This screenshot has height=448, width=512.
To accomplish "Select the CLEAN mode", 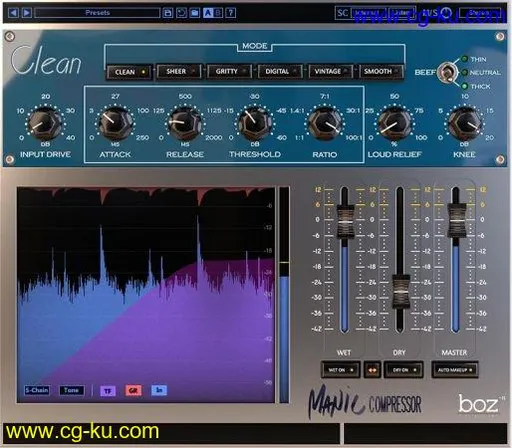I will [x=129, y=72].
